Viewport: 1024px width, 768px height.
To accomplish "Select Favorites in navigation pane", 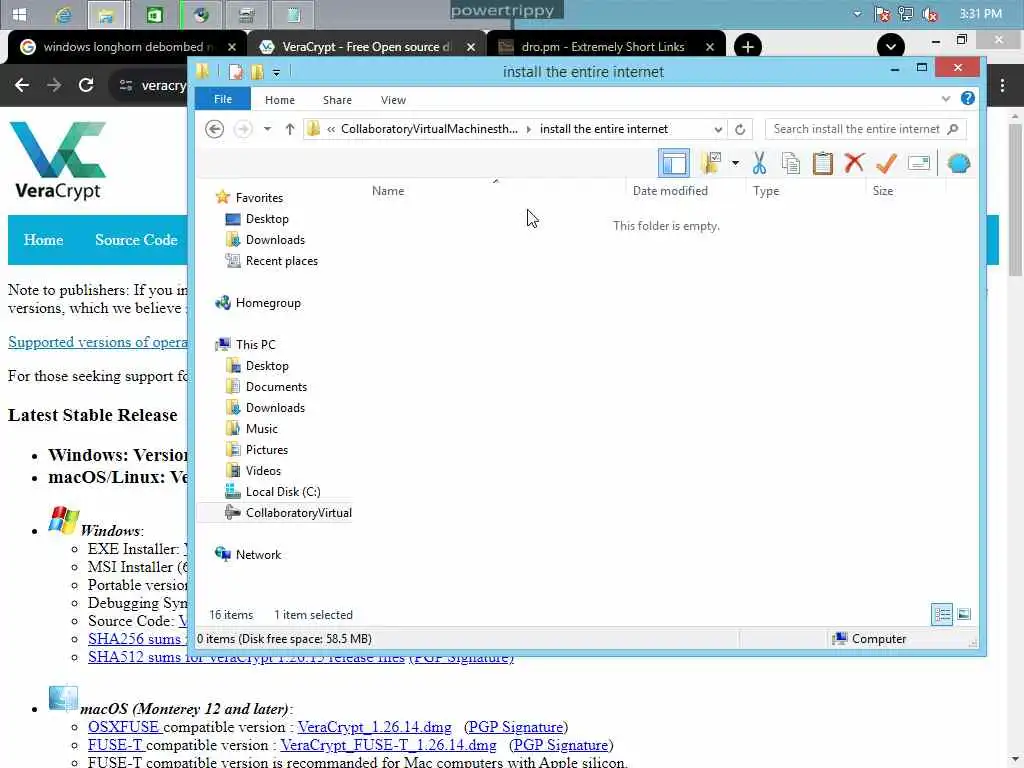I will [x=259, y=198].
